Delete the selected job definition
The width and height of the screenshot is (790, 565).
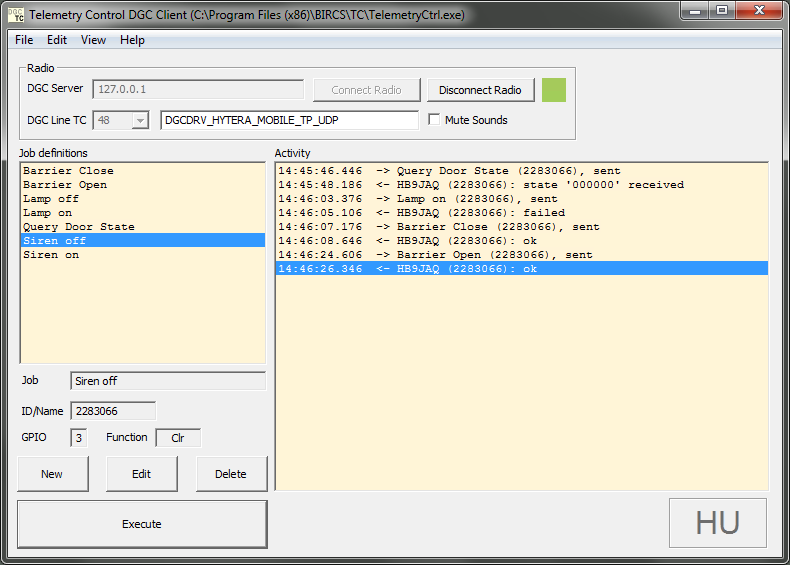[231, 474]
